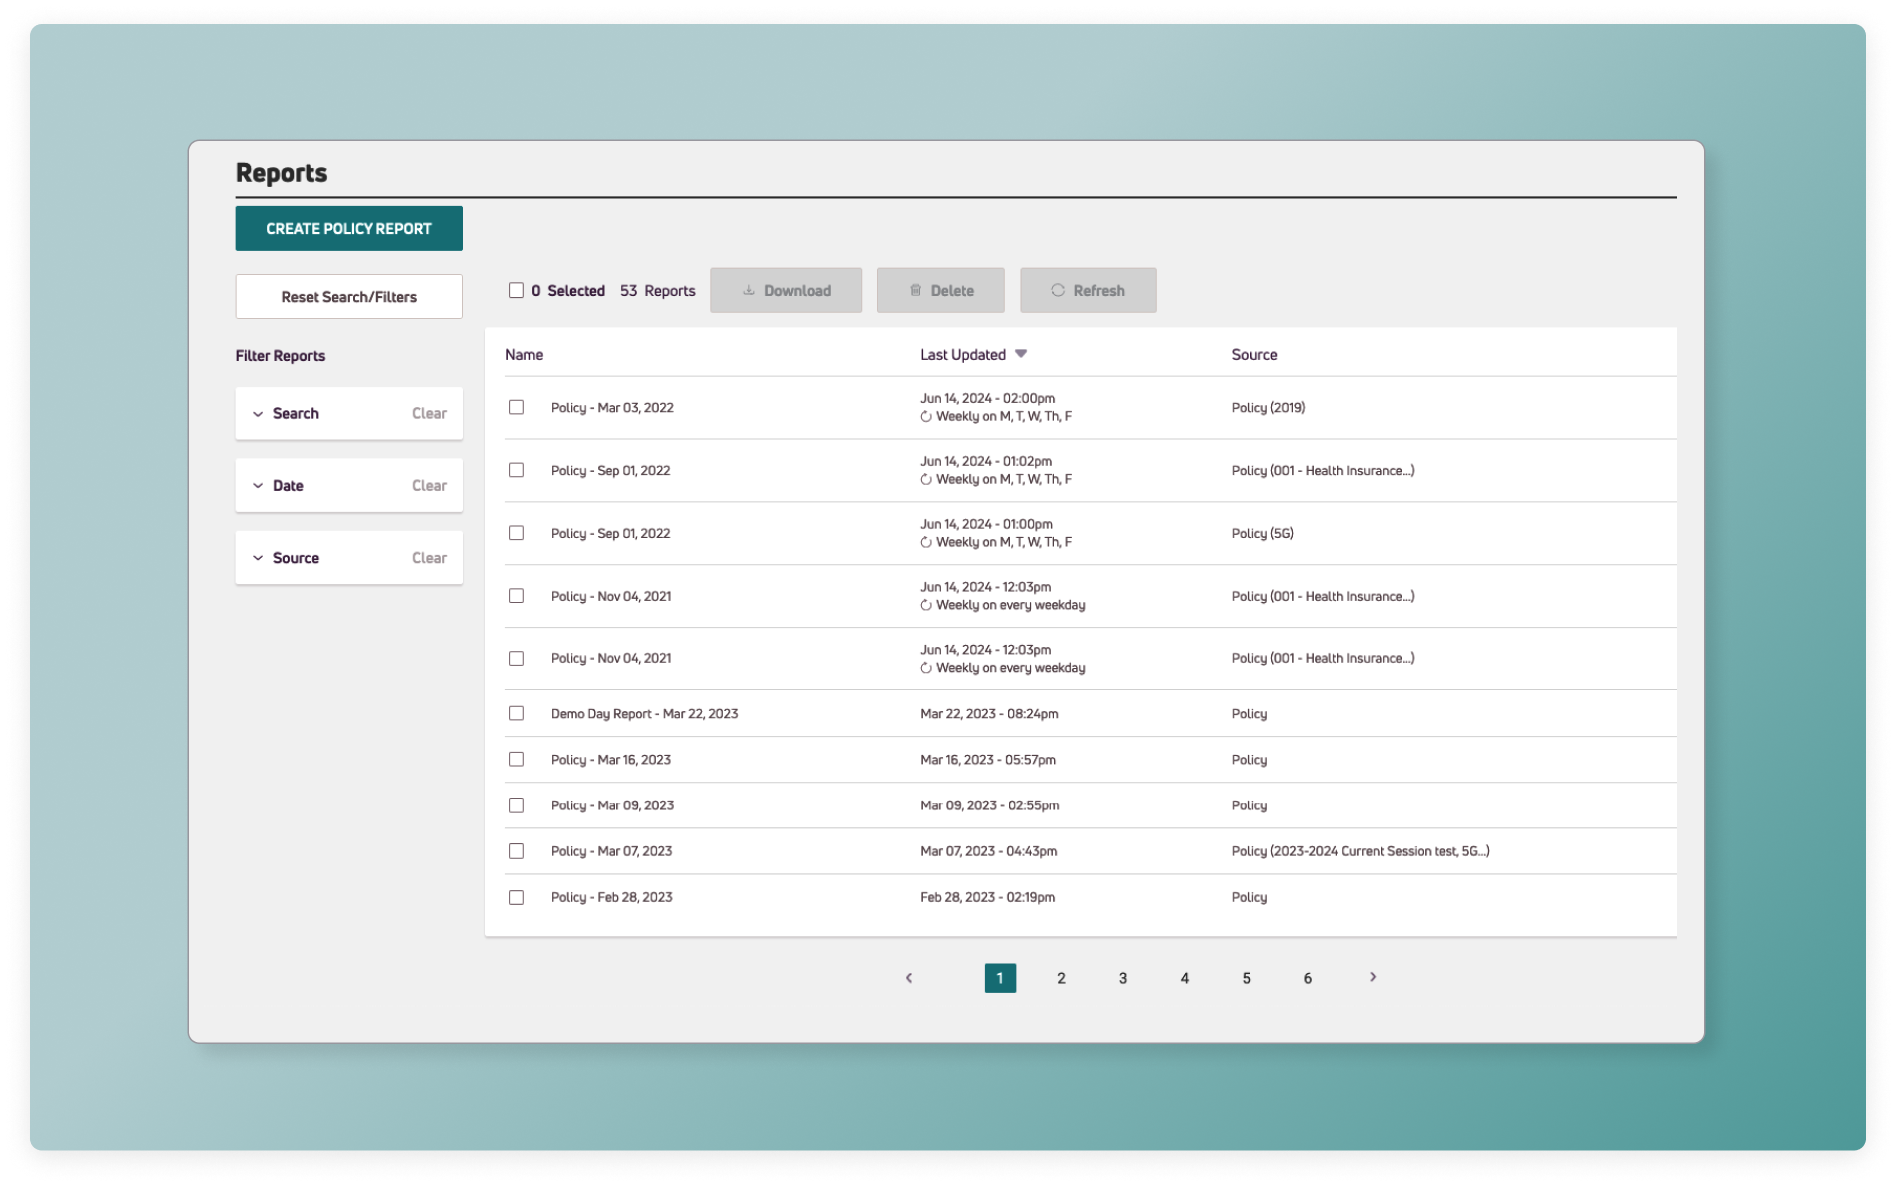Open page 4 of the reports list
This screenshot has height=1187, width=1896.
click(1184, 977)
